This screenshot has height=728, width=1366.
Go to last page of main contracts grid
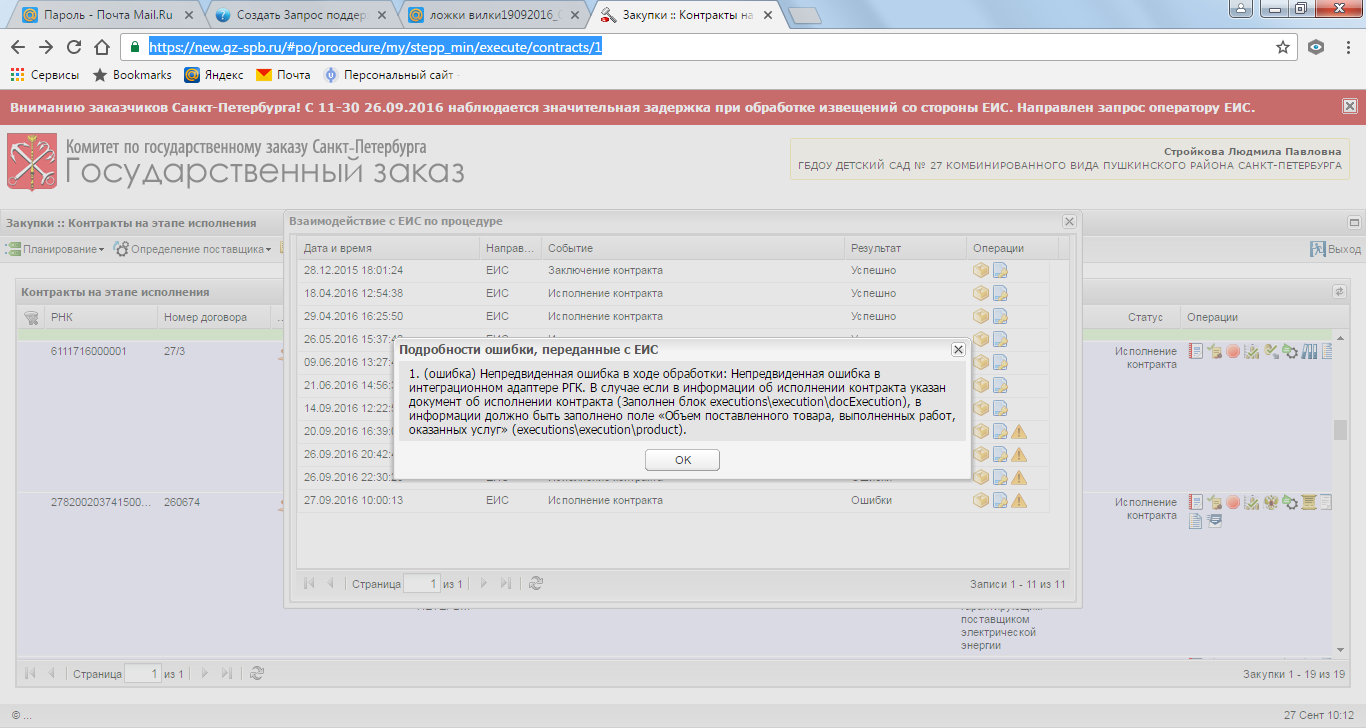point(226,674)
